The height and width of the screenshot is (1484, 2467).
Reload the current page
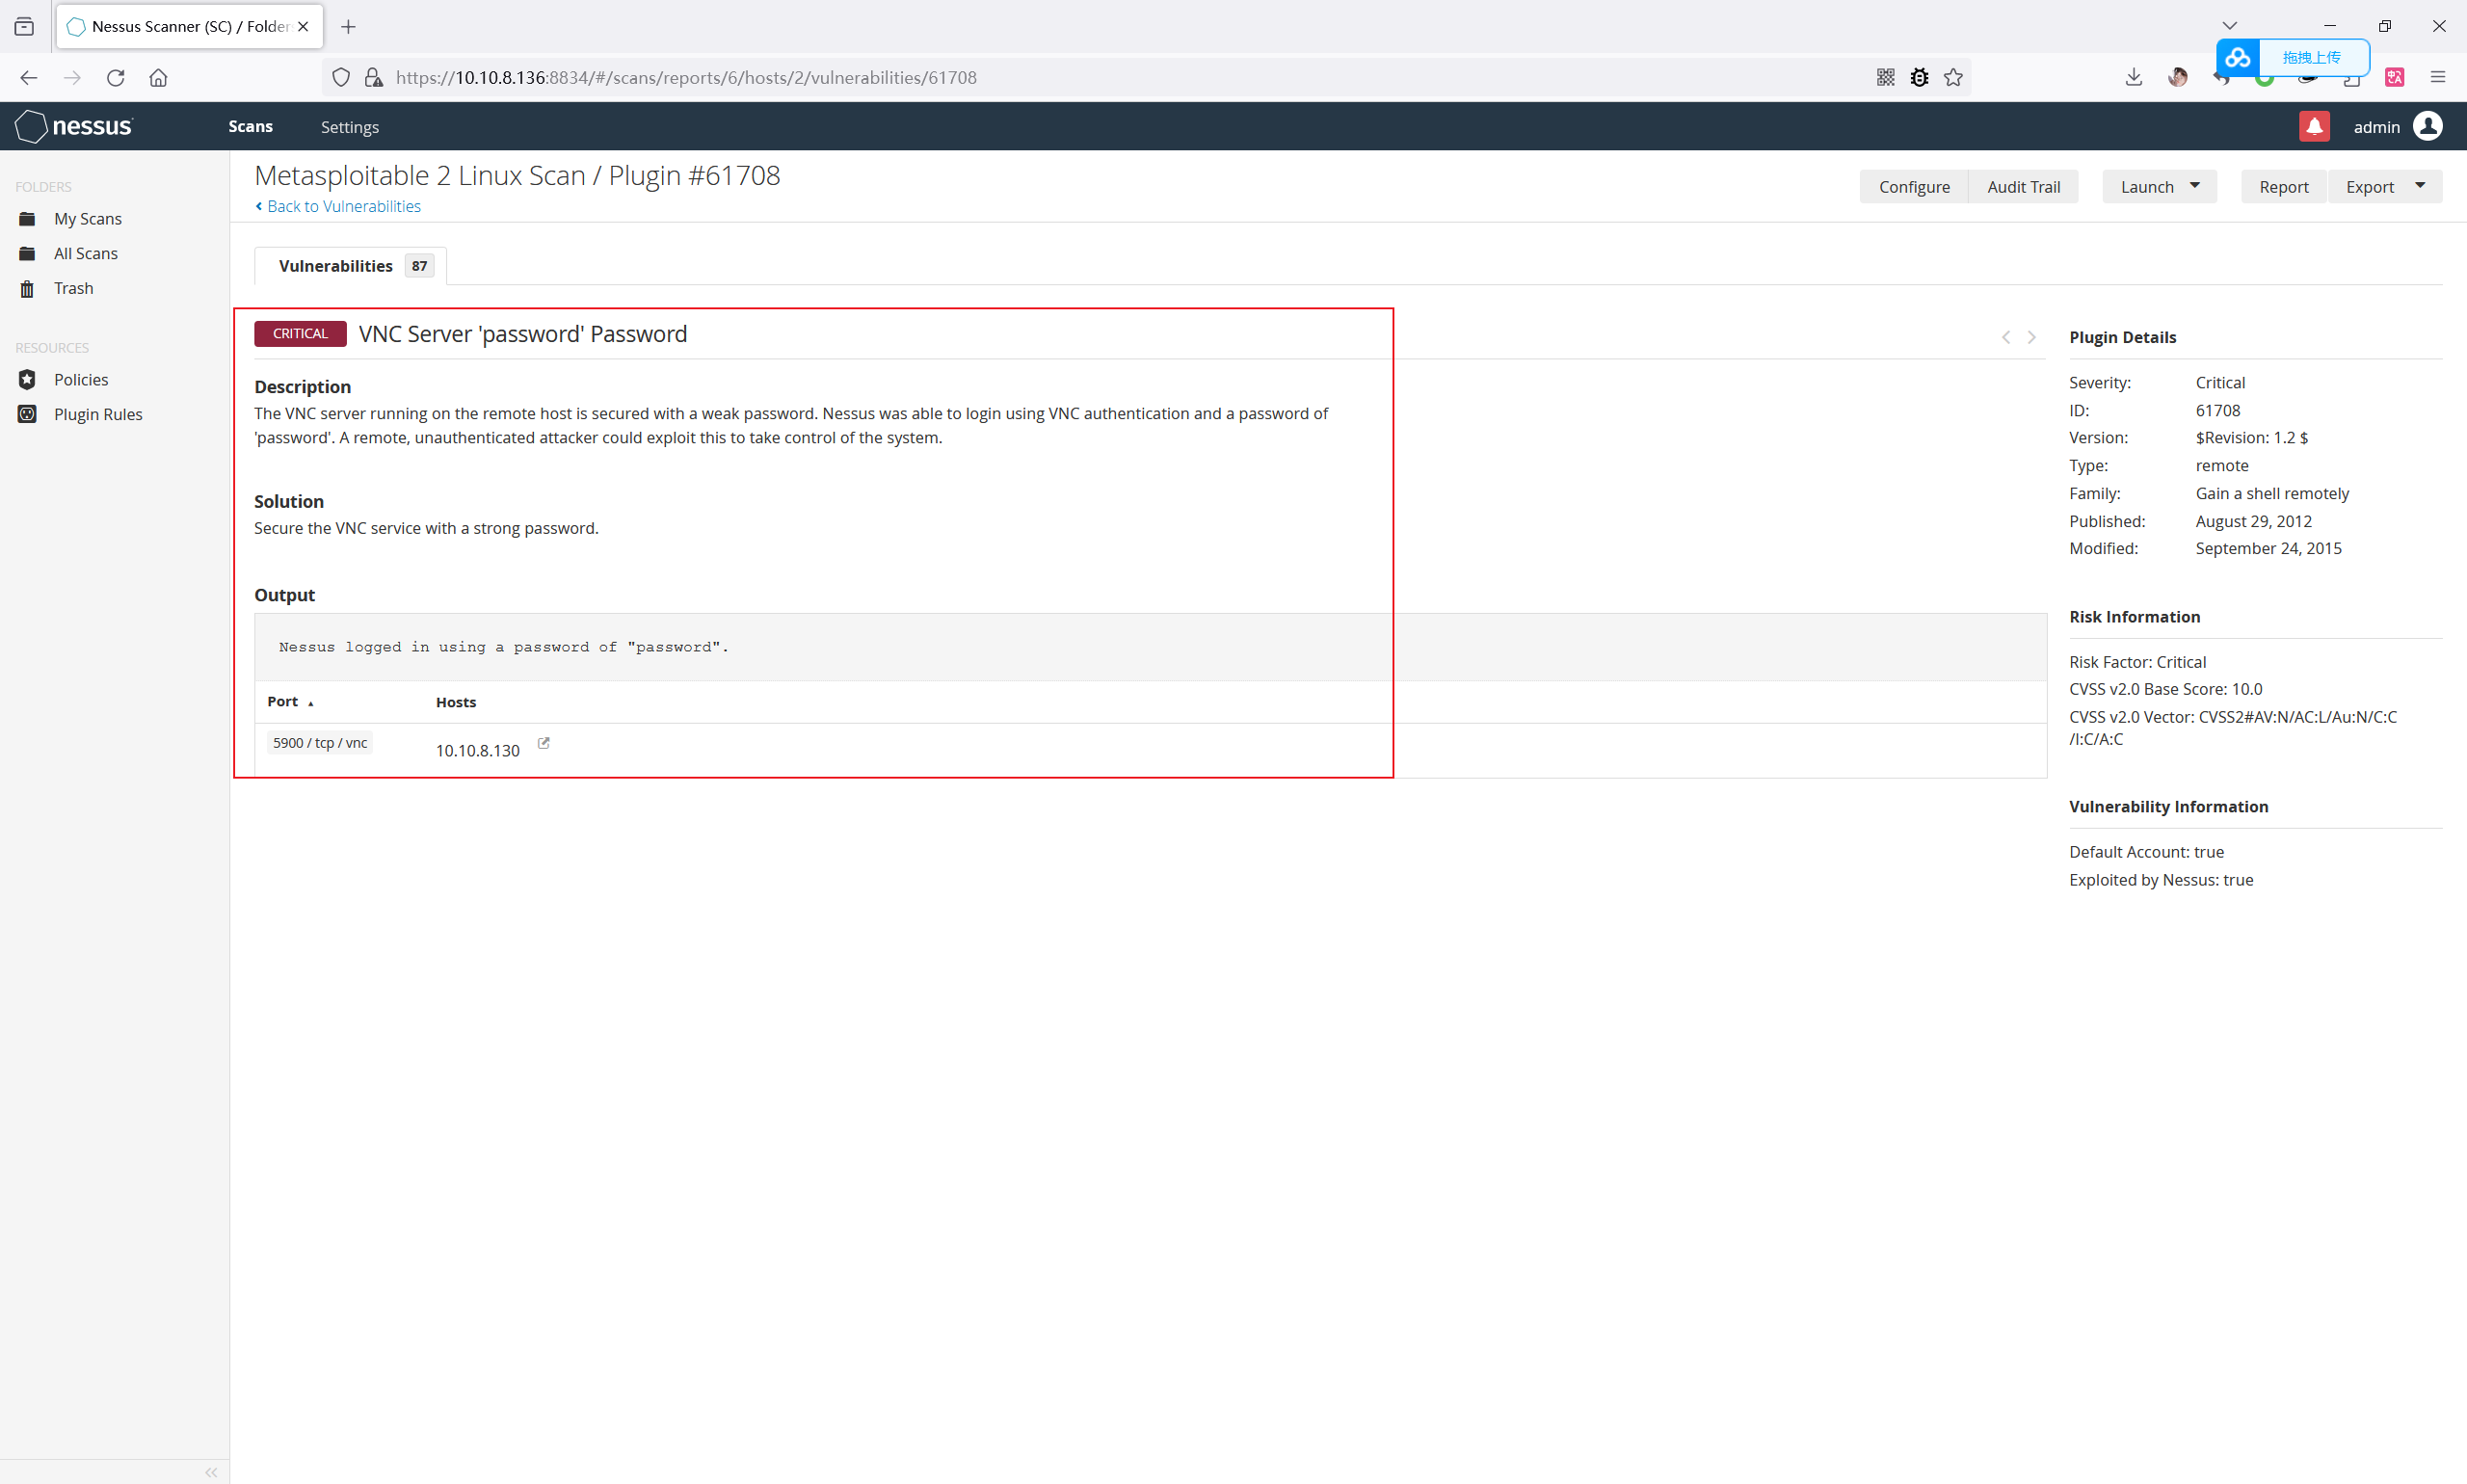(x=115, y=77)
